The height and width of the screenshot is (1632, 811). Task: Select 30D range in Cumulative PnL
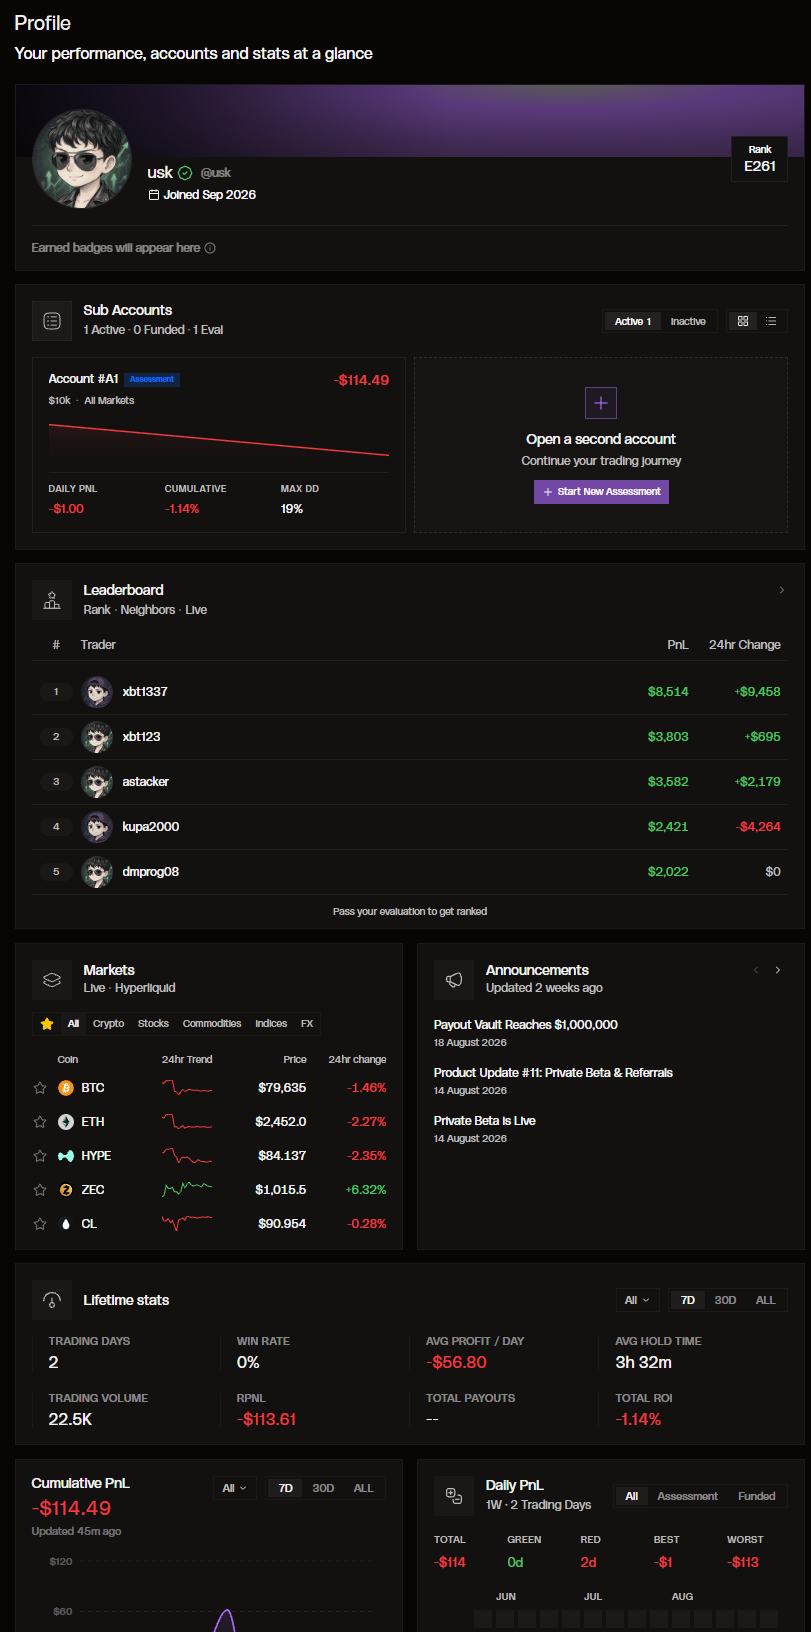(323, 1488)
